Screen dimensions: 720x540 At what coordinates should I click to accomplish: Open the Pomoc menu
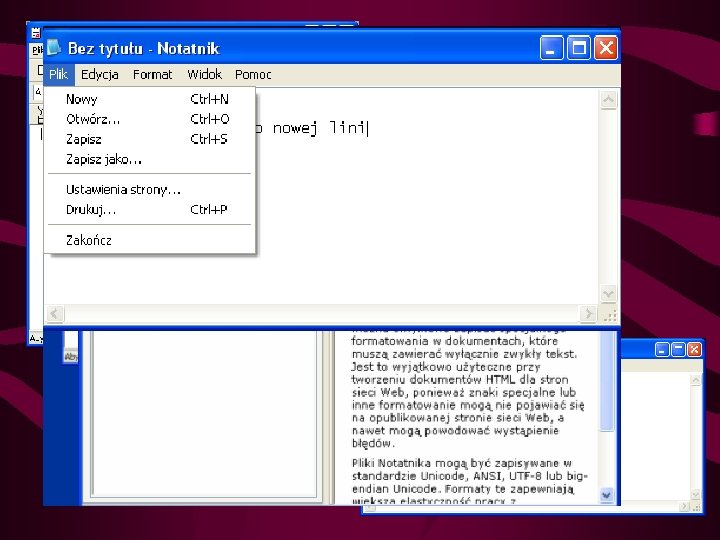click(x=253, y=74)
